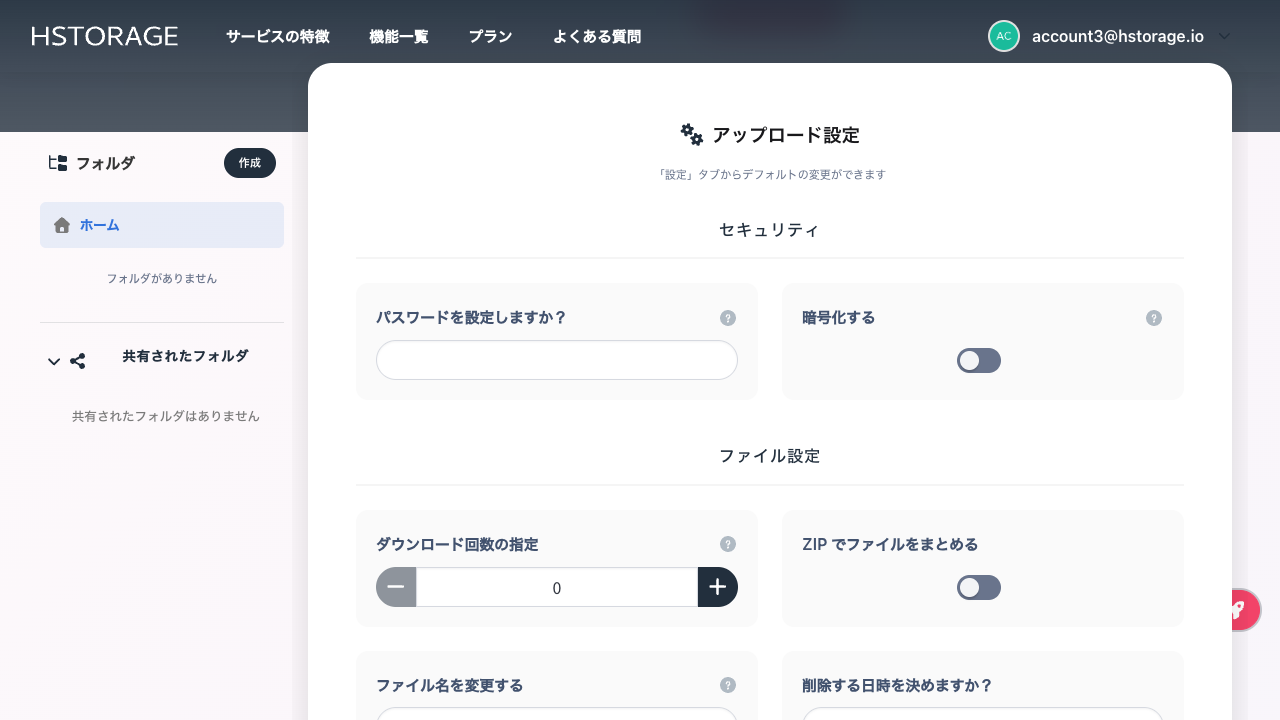The height and width of the screenshot is (720, 1280).
Task: Click the 共有されたフォルダはありません message
Action: 166,416
